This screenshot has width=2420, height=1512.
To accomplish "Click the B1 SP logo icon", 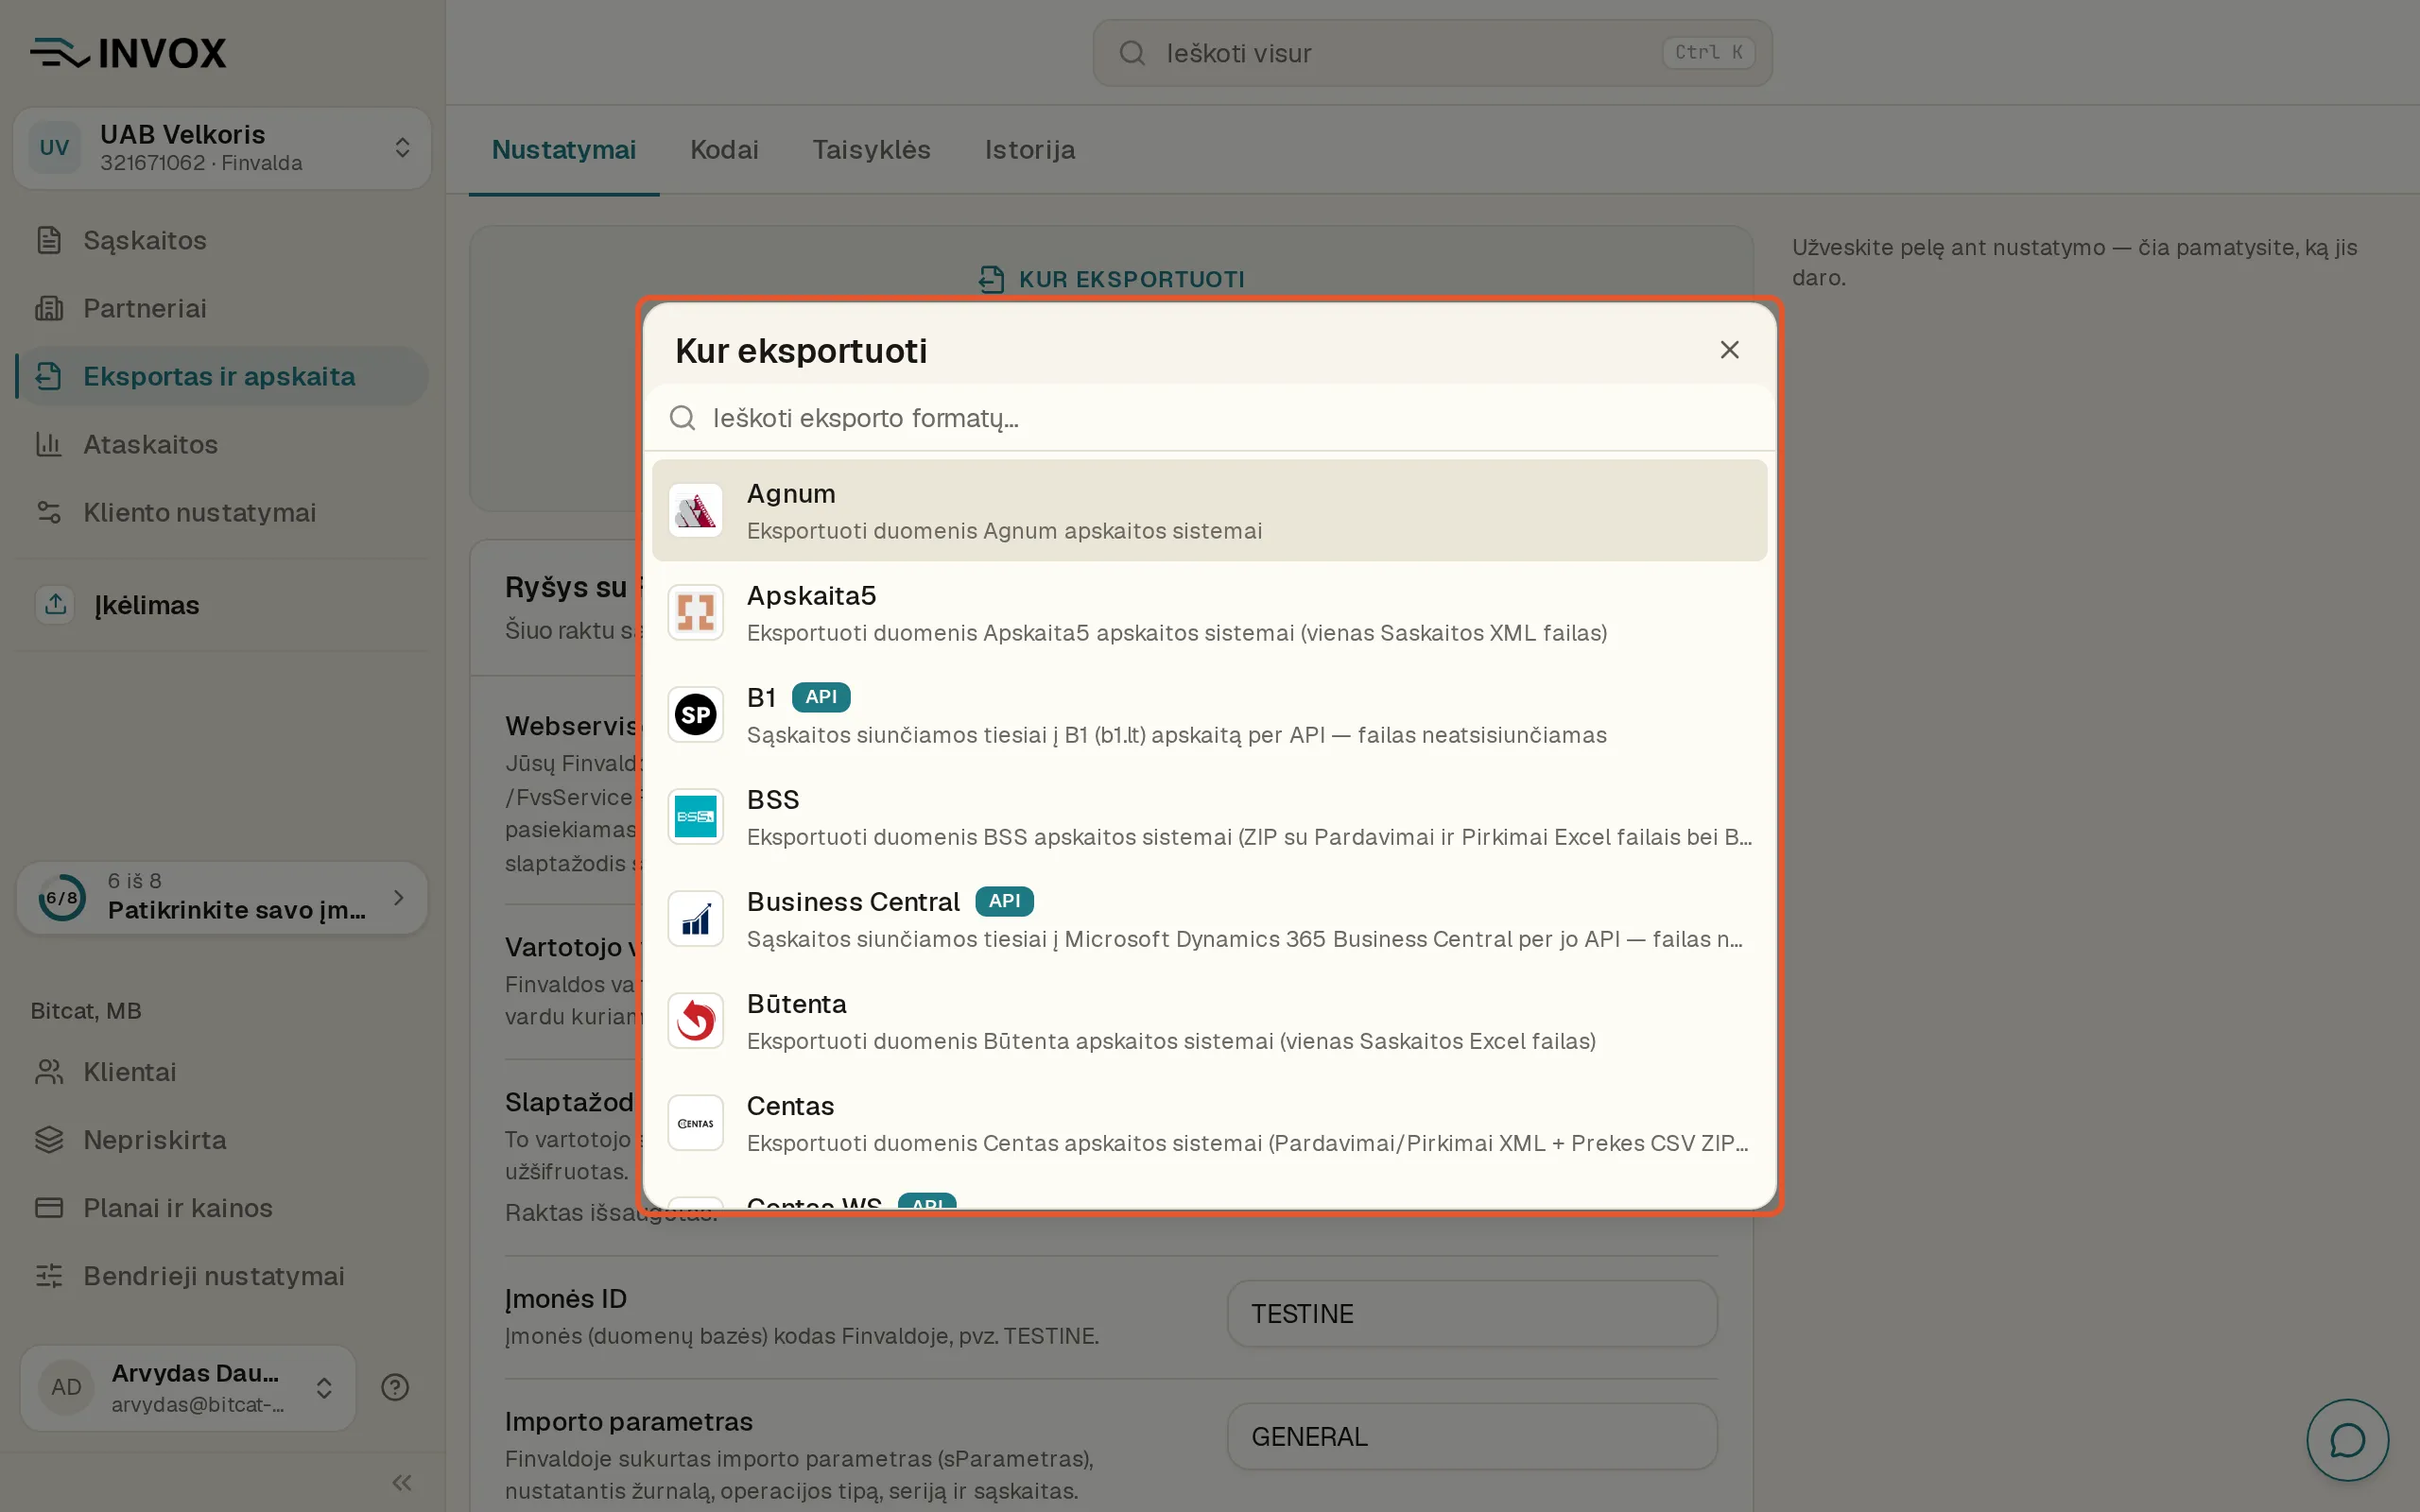I will point(695,714).
